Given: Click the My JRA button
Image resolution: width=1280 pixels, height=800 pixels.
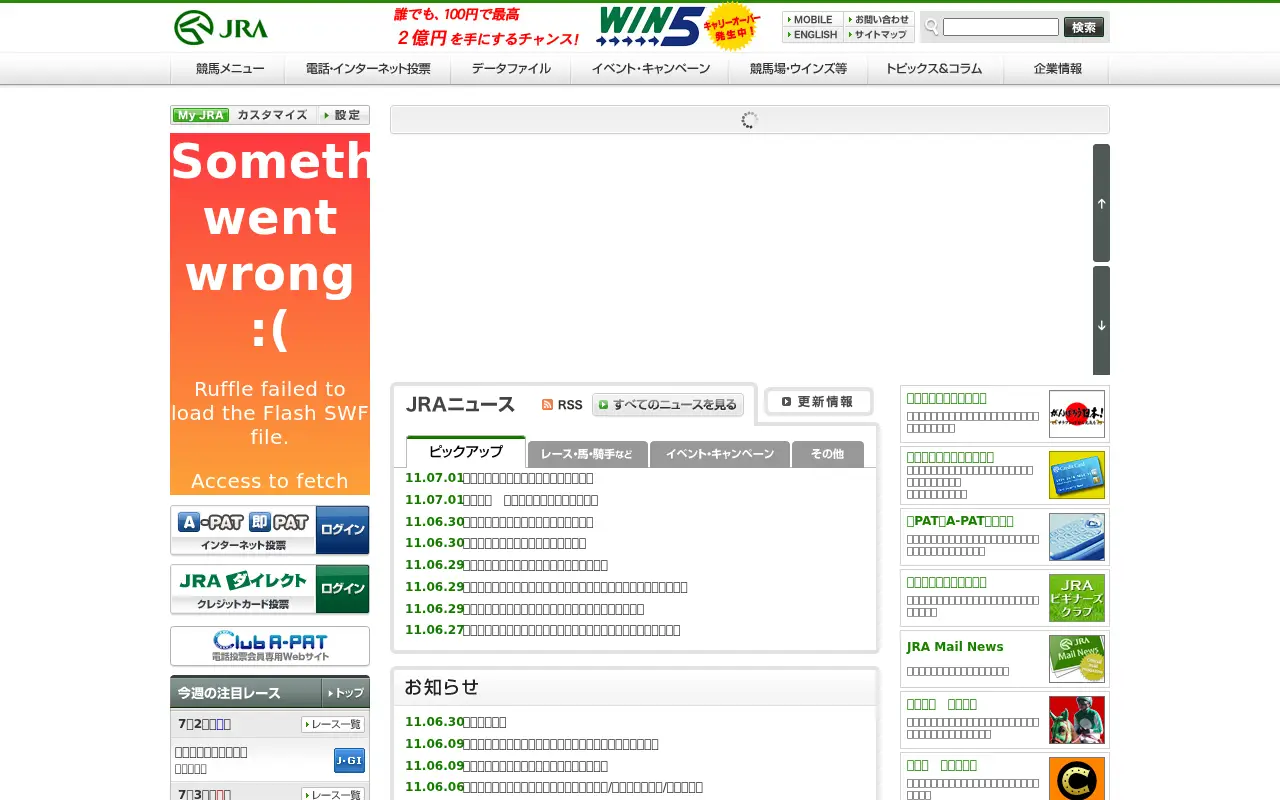Looking at the screenshot, I should coord(201,115).
